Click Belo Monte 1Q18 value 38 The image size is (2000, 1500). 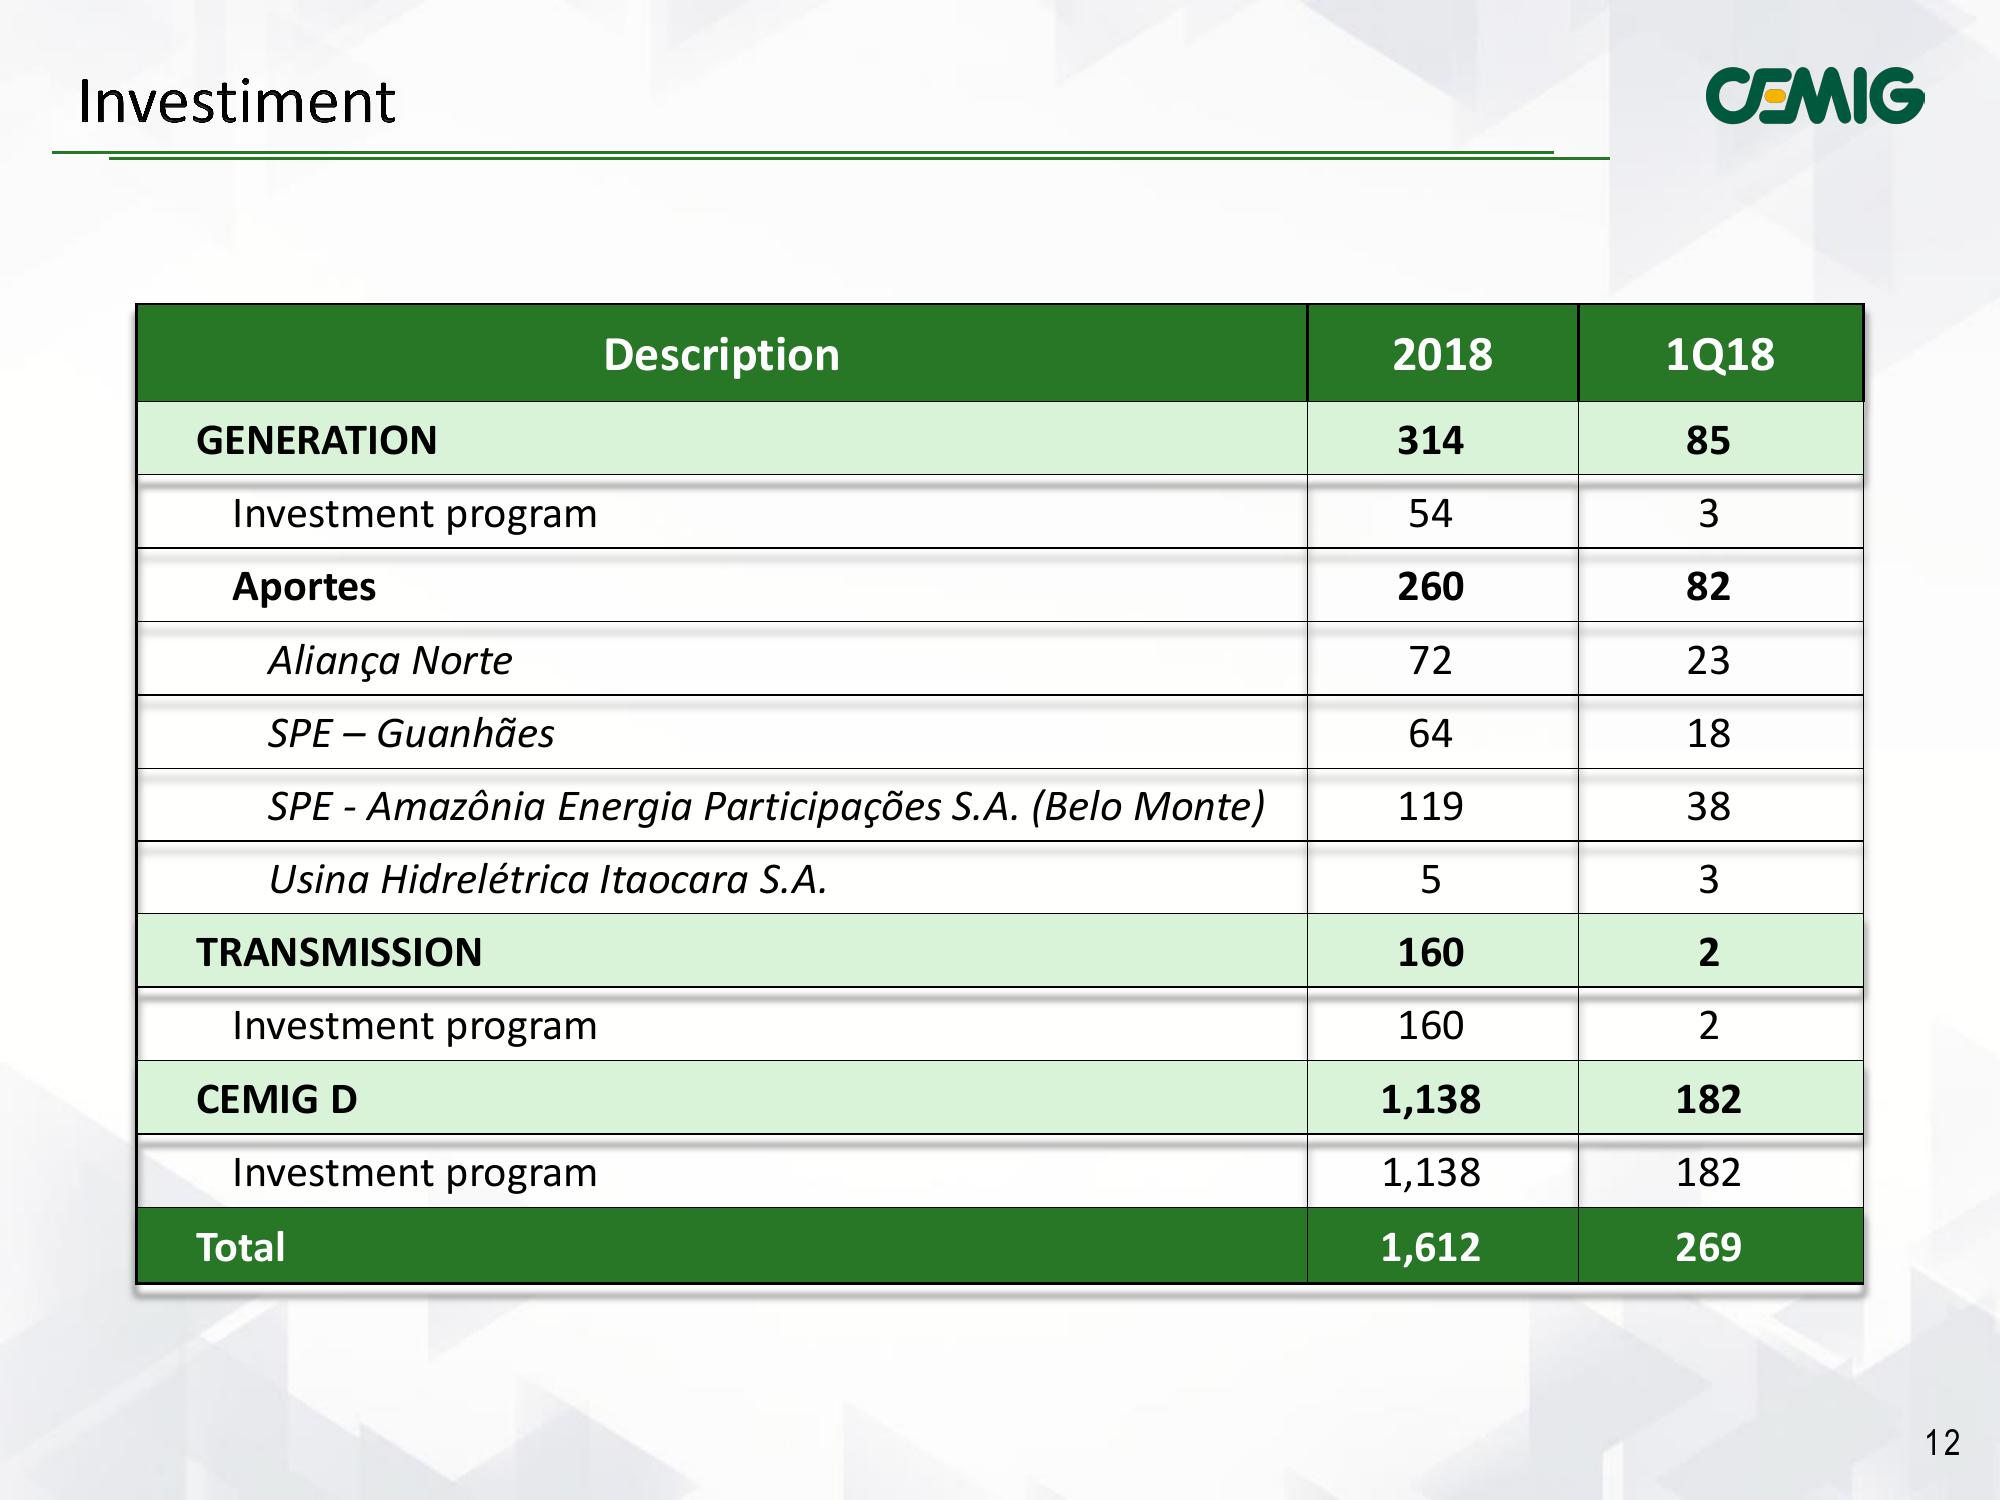pos(1708,806)
